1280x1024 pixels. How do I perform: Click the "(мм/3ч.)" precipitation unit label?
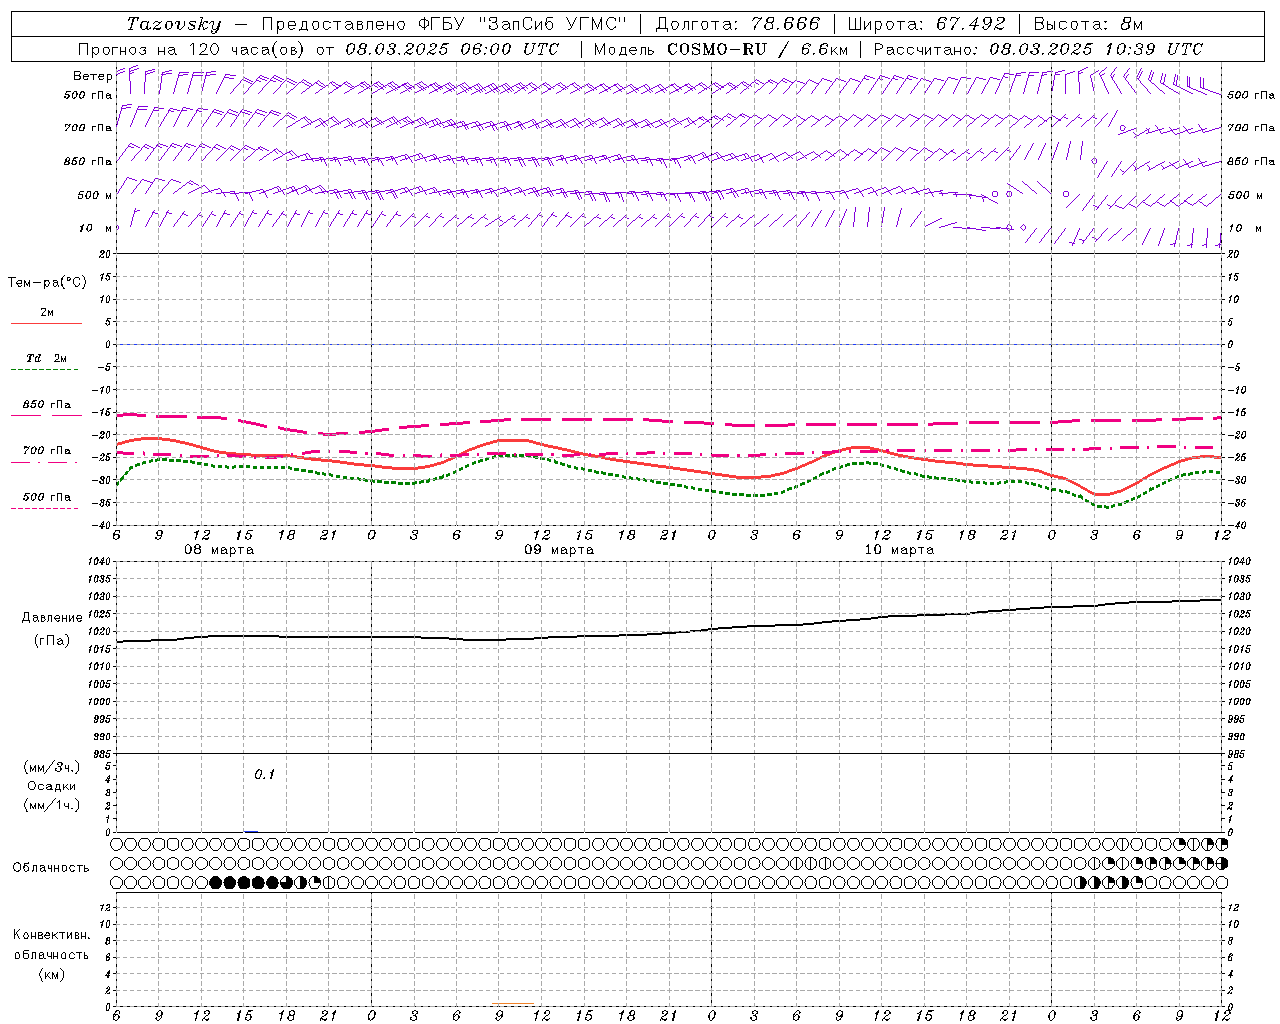tap(51, 767)
